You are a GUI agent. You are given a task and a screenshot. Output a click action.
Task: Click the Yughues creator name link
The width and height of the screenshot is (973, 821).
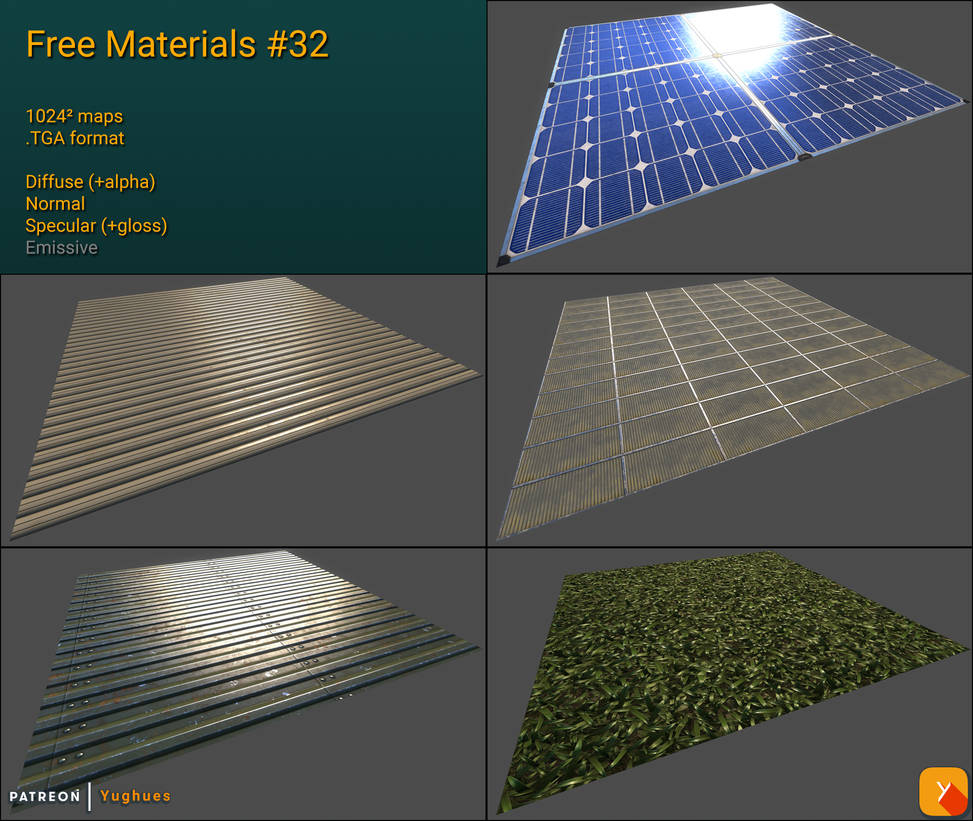134,796
